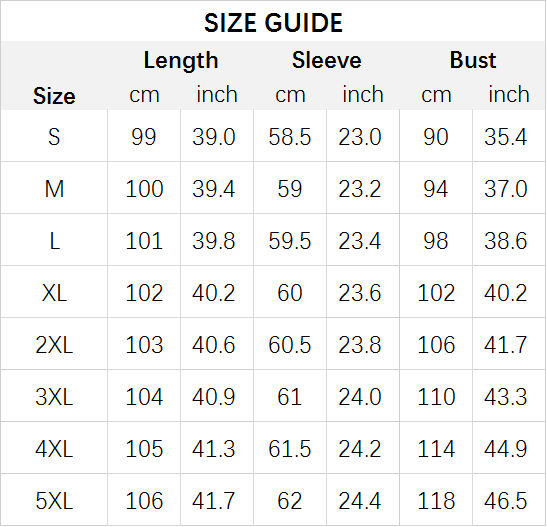Select the XL size row label
Image resolution: width=547 pixels, height=527 pixels.
(x=54, y=293)
